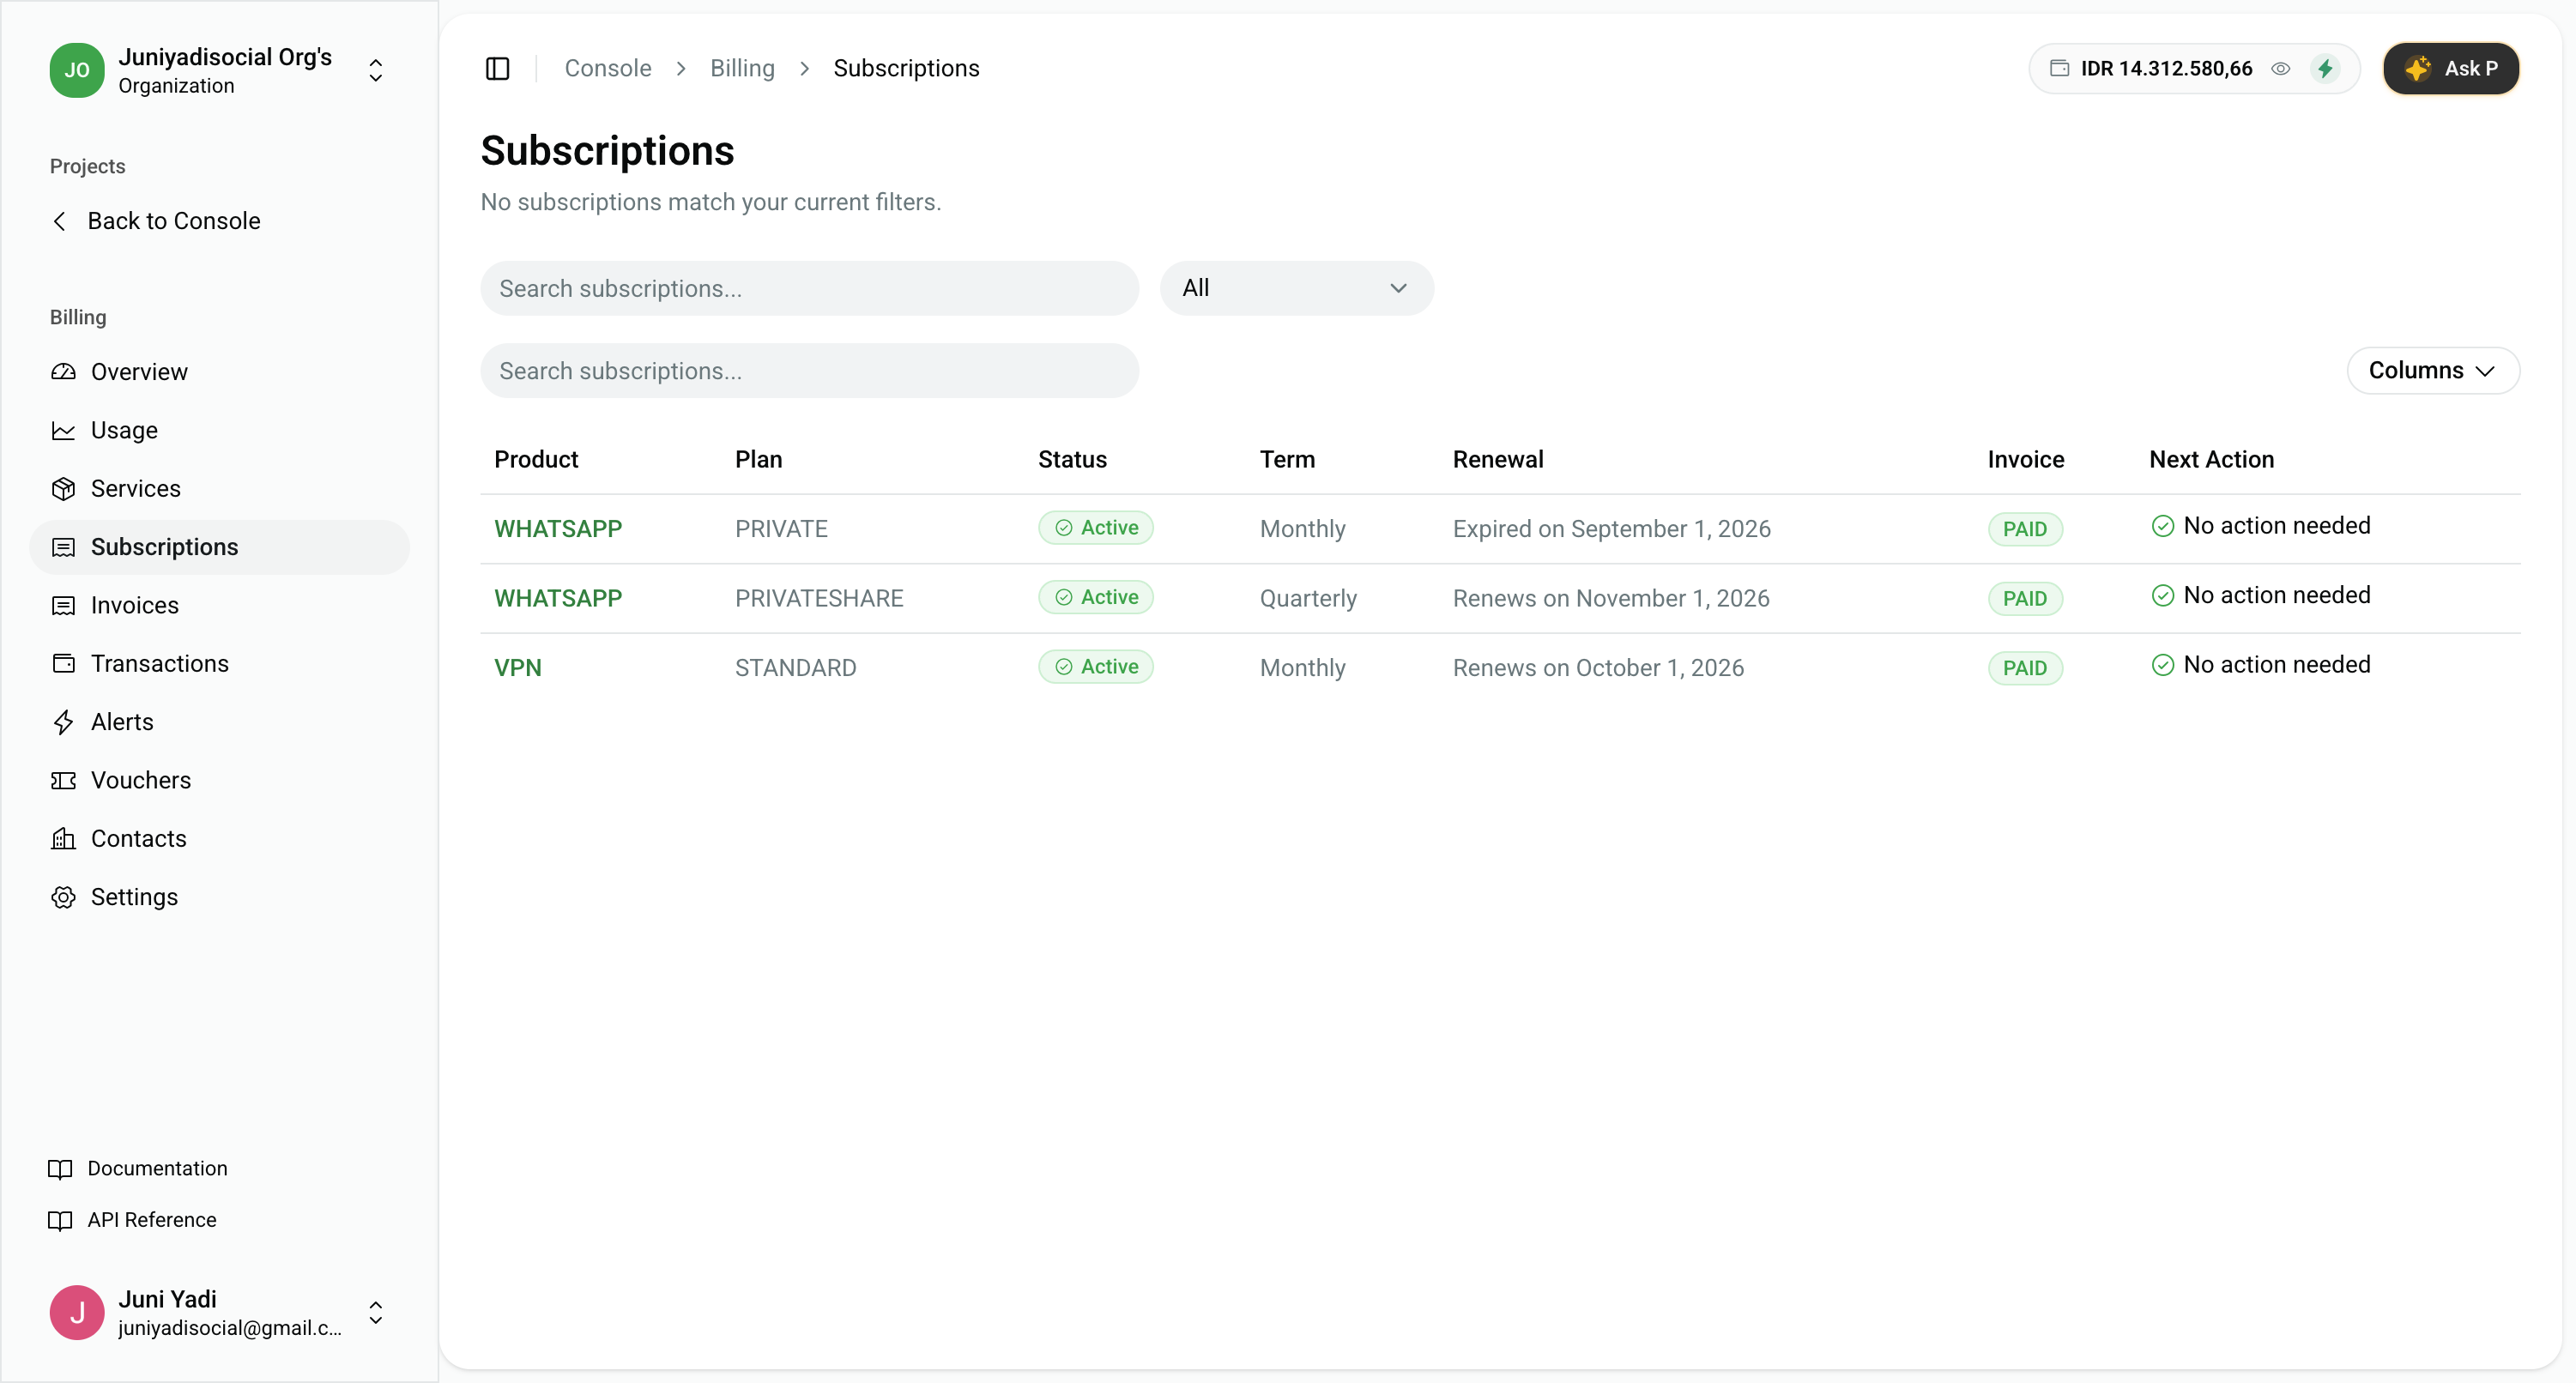Open the All status filter dropdown

tap(1296, 289)
